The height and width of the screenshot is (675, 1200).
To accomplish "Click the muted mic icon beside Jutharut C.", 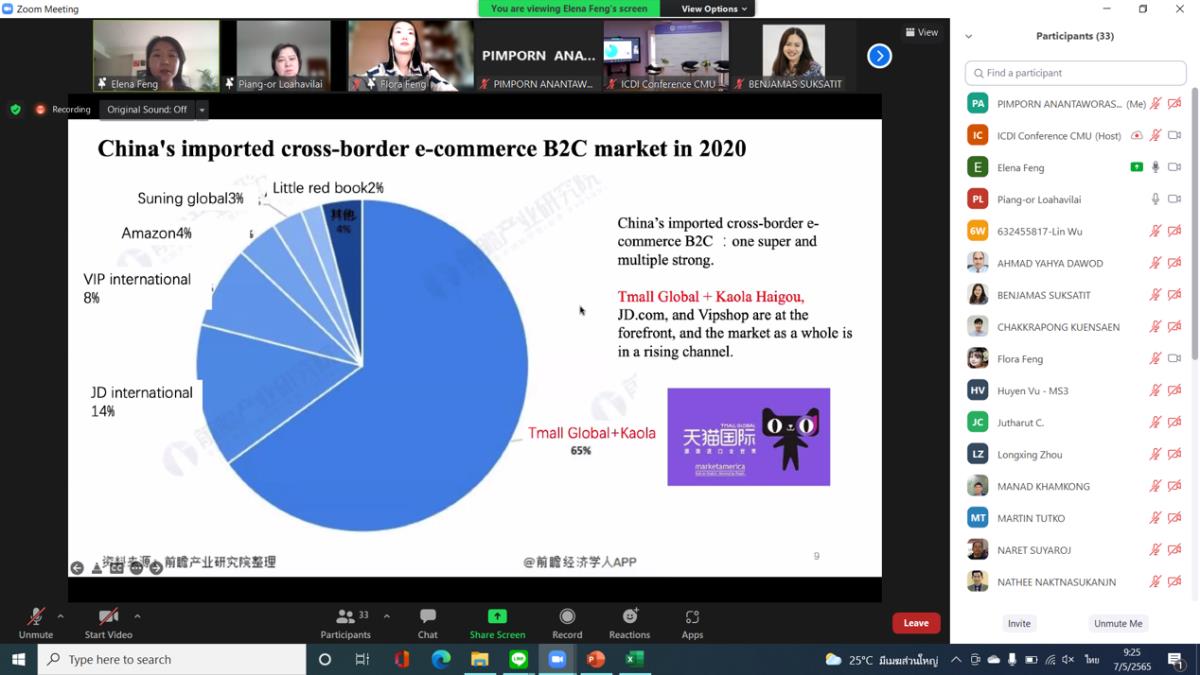I will click(x=1156, y=422).
